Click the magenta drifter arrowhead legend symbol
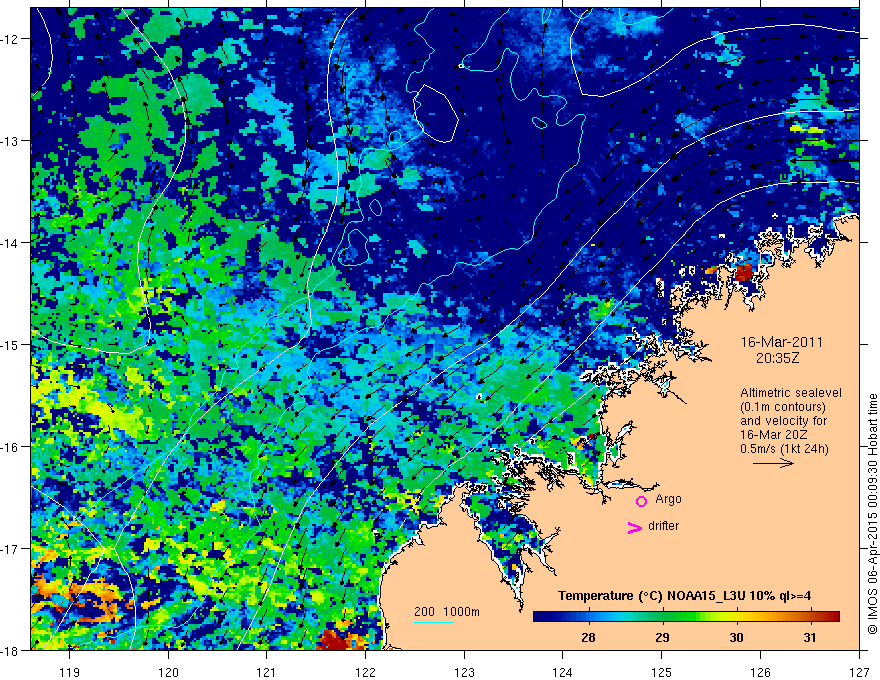This screenshot has width=880, height=680. [x=635, y=527]
